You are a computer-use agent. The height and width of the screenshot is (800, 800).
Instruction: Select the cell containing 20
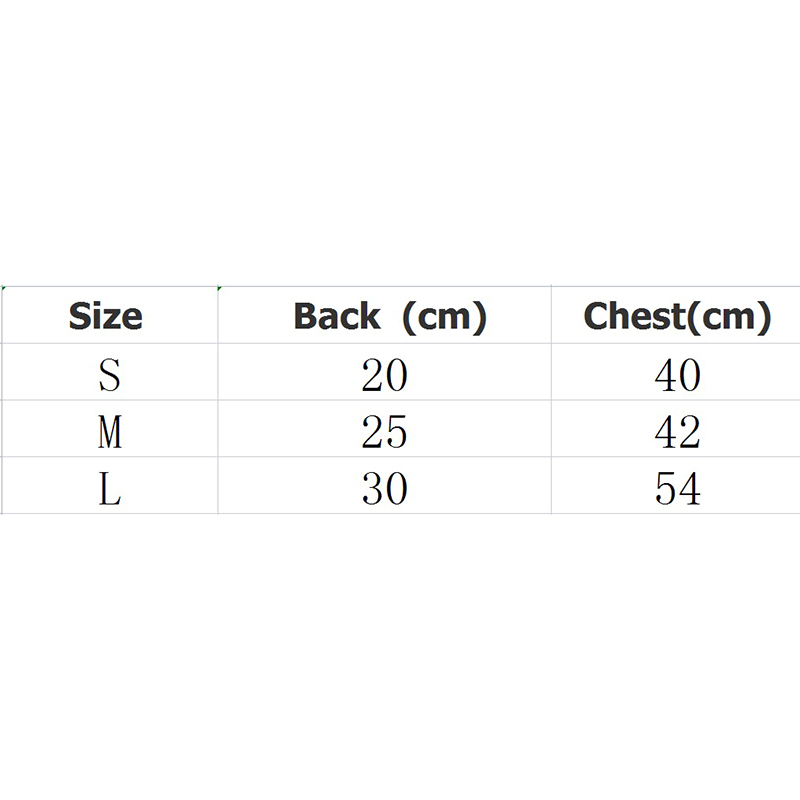point(384,376)
